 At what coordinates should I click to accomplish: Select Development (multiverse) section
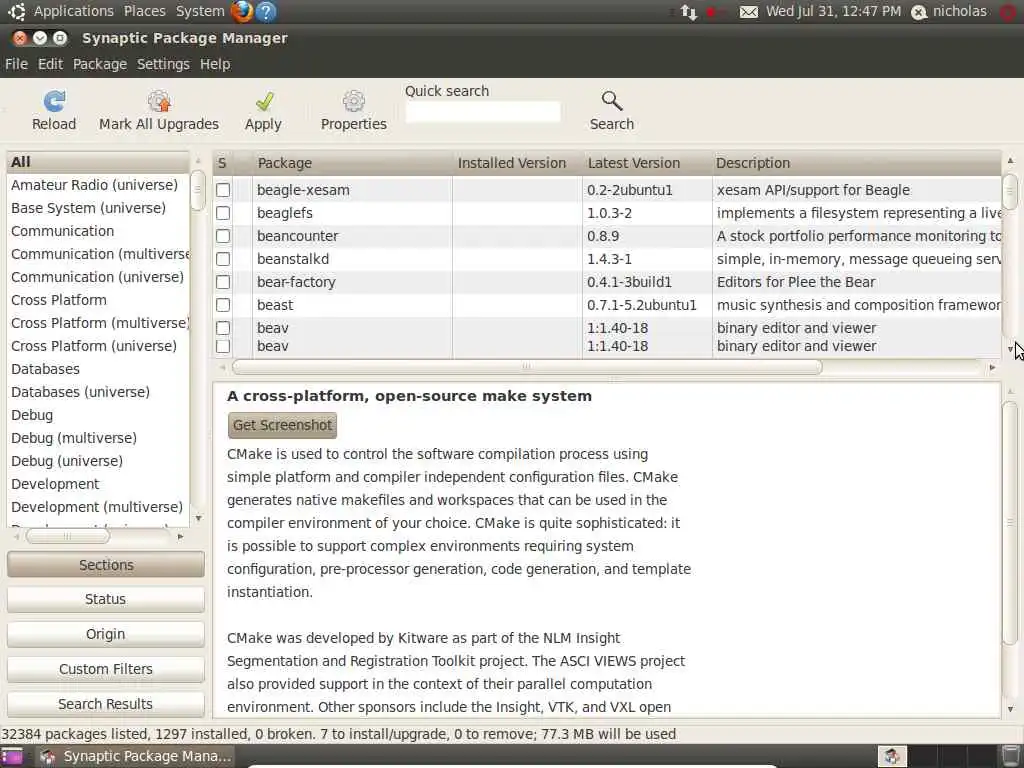coord(98,507)
